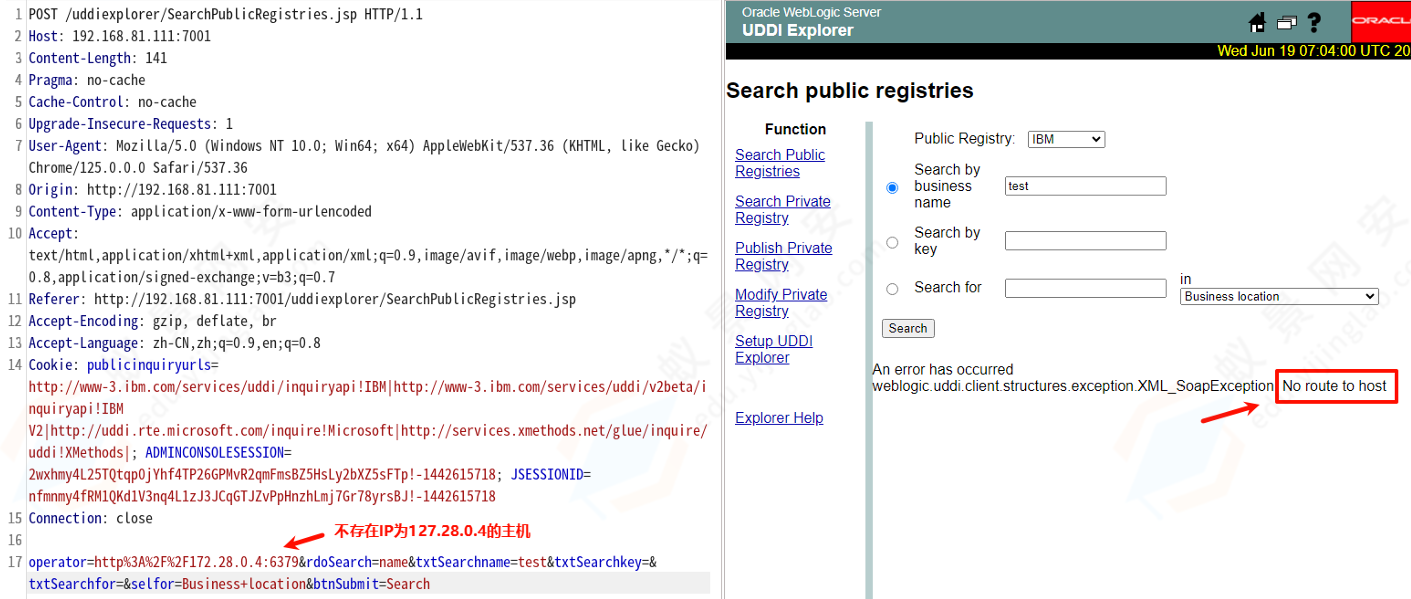Image resolution: width=1411 pixels, height=599 pixels.
Task: Open Setup UDDI Explorer link
Action: [x=774, y=349]
